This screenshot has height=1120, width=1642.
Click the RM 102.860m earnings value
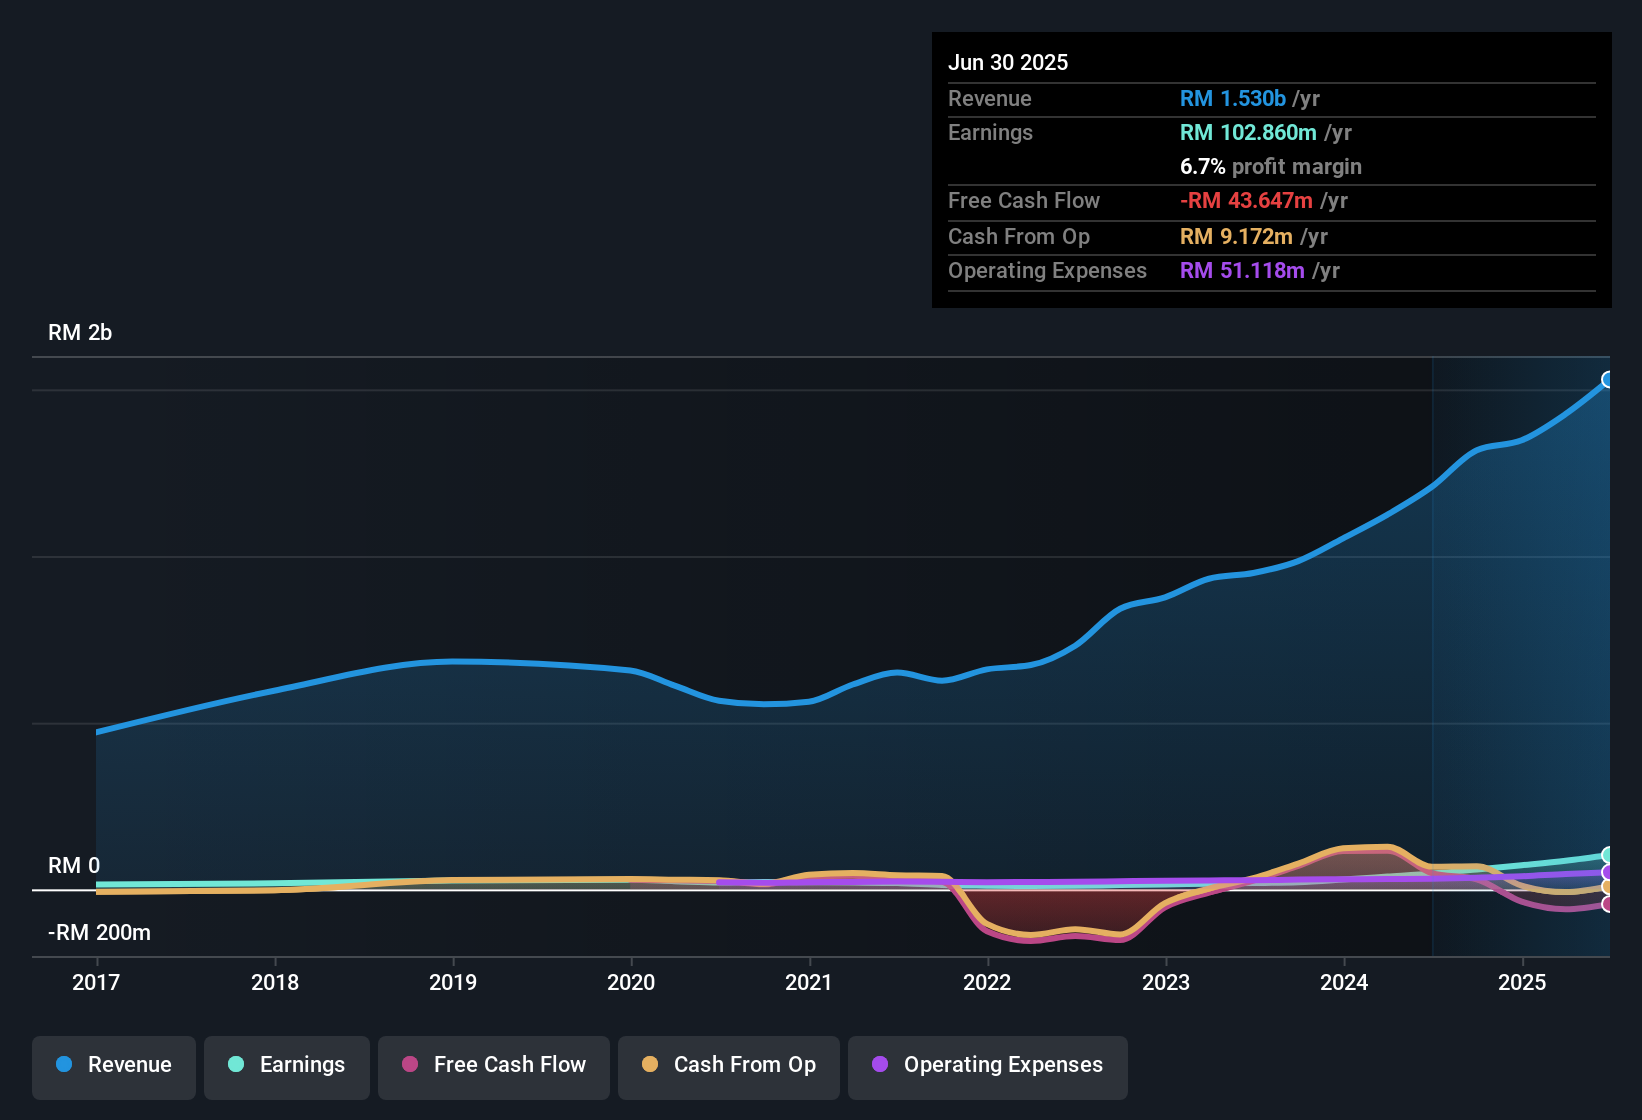[1248, 132]
